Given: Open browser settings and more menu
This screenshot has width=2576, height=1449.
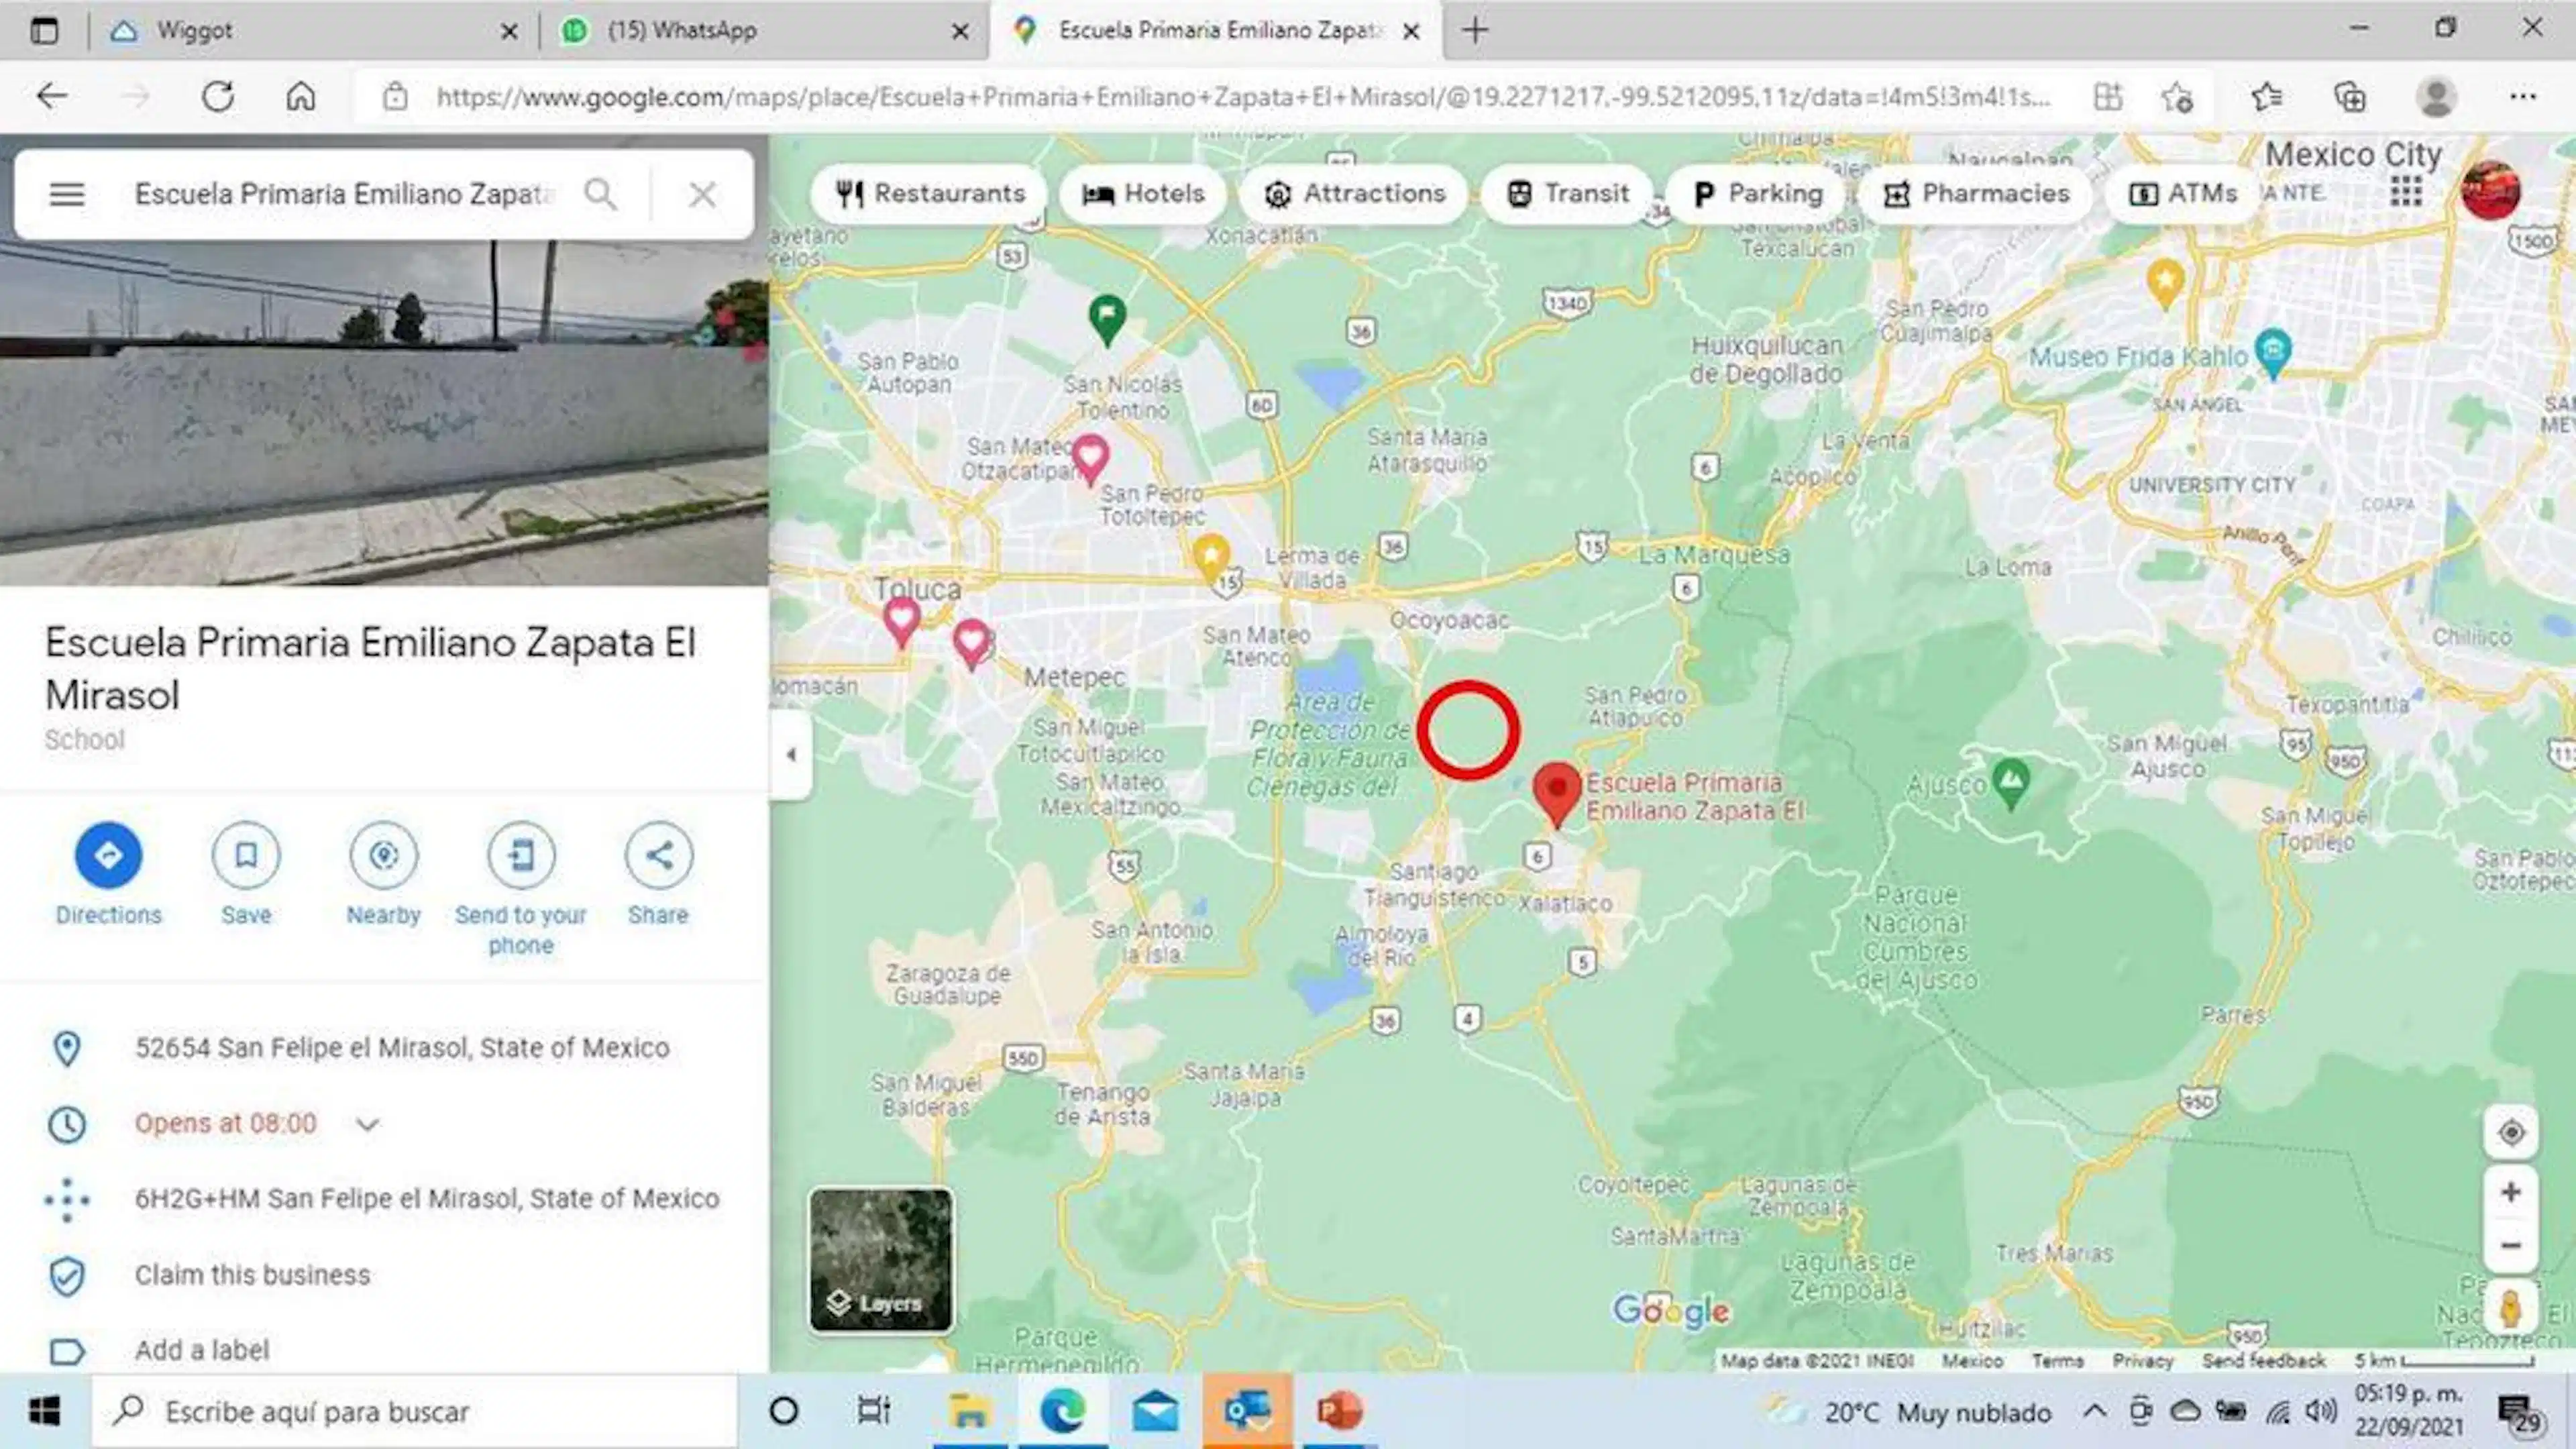Looking at the screenshot, I should 2523,97.
